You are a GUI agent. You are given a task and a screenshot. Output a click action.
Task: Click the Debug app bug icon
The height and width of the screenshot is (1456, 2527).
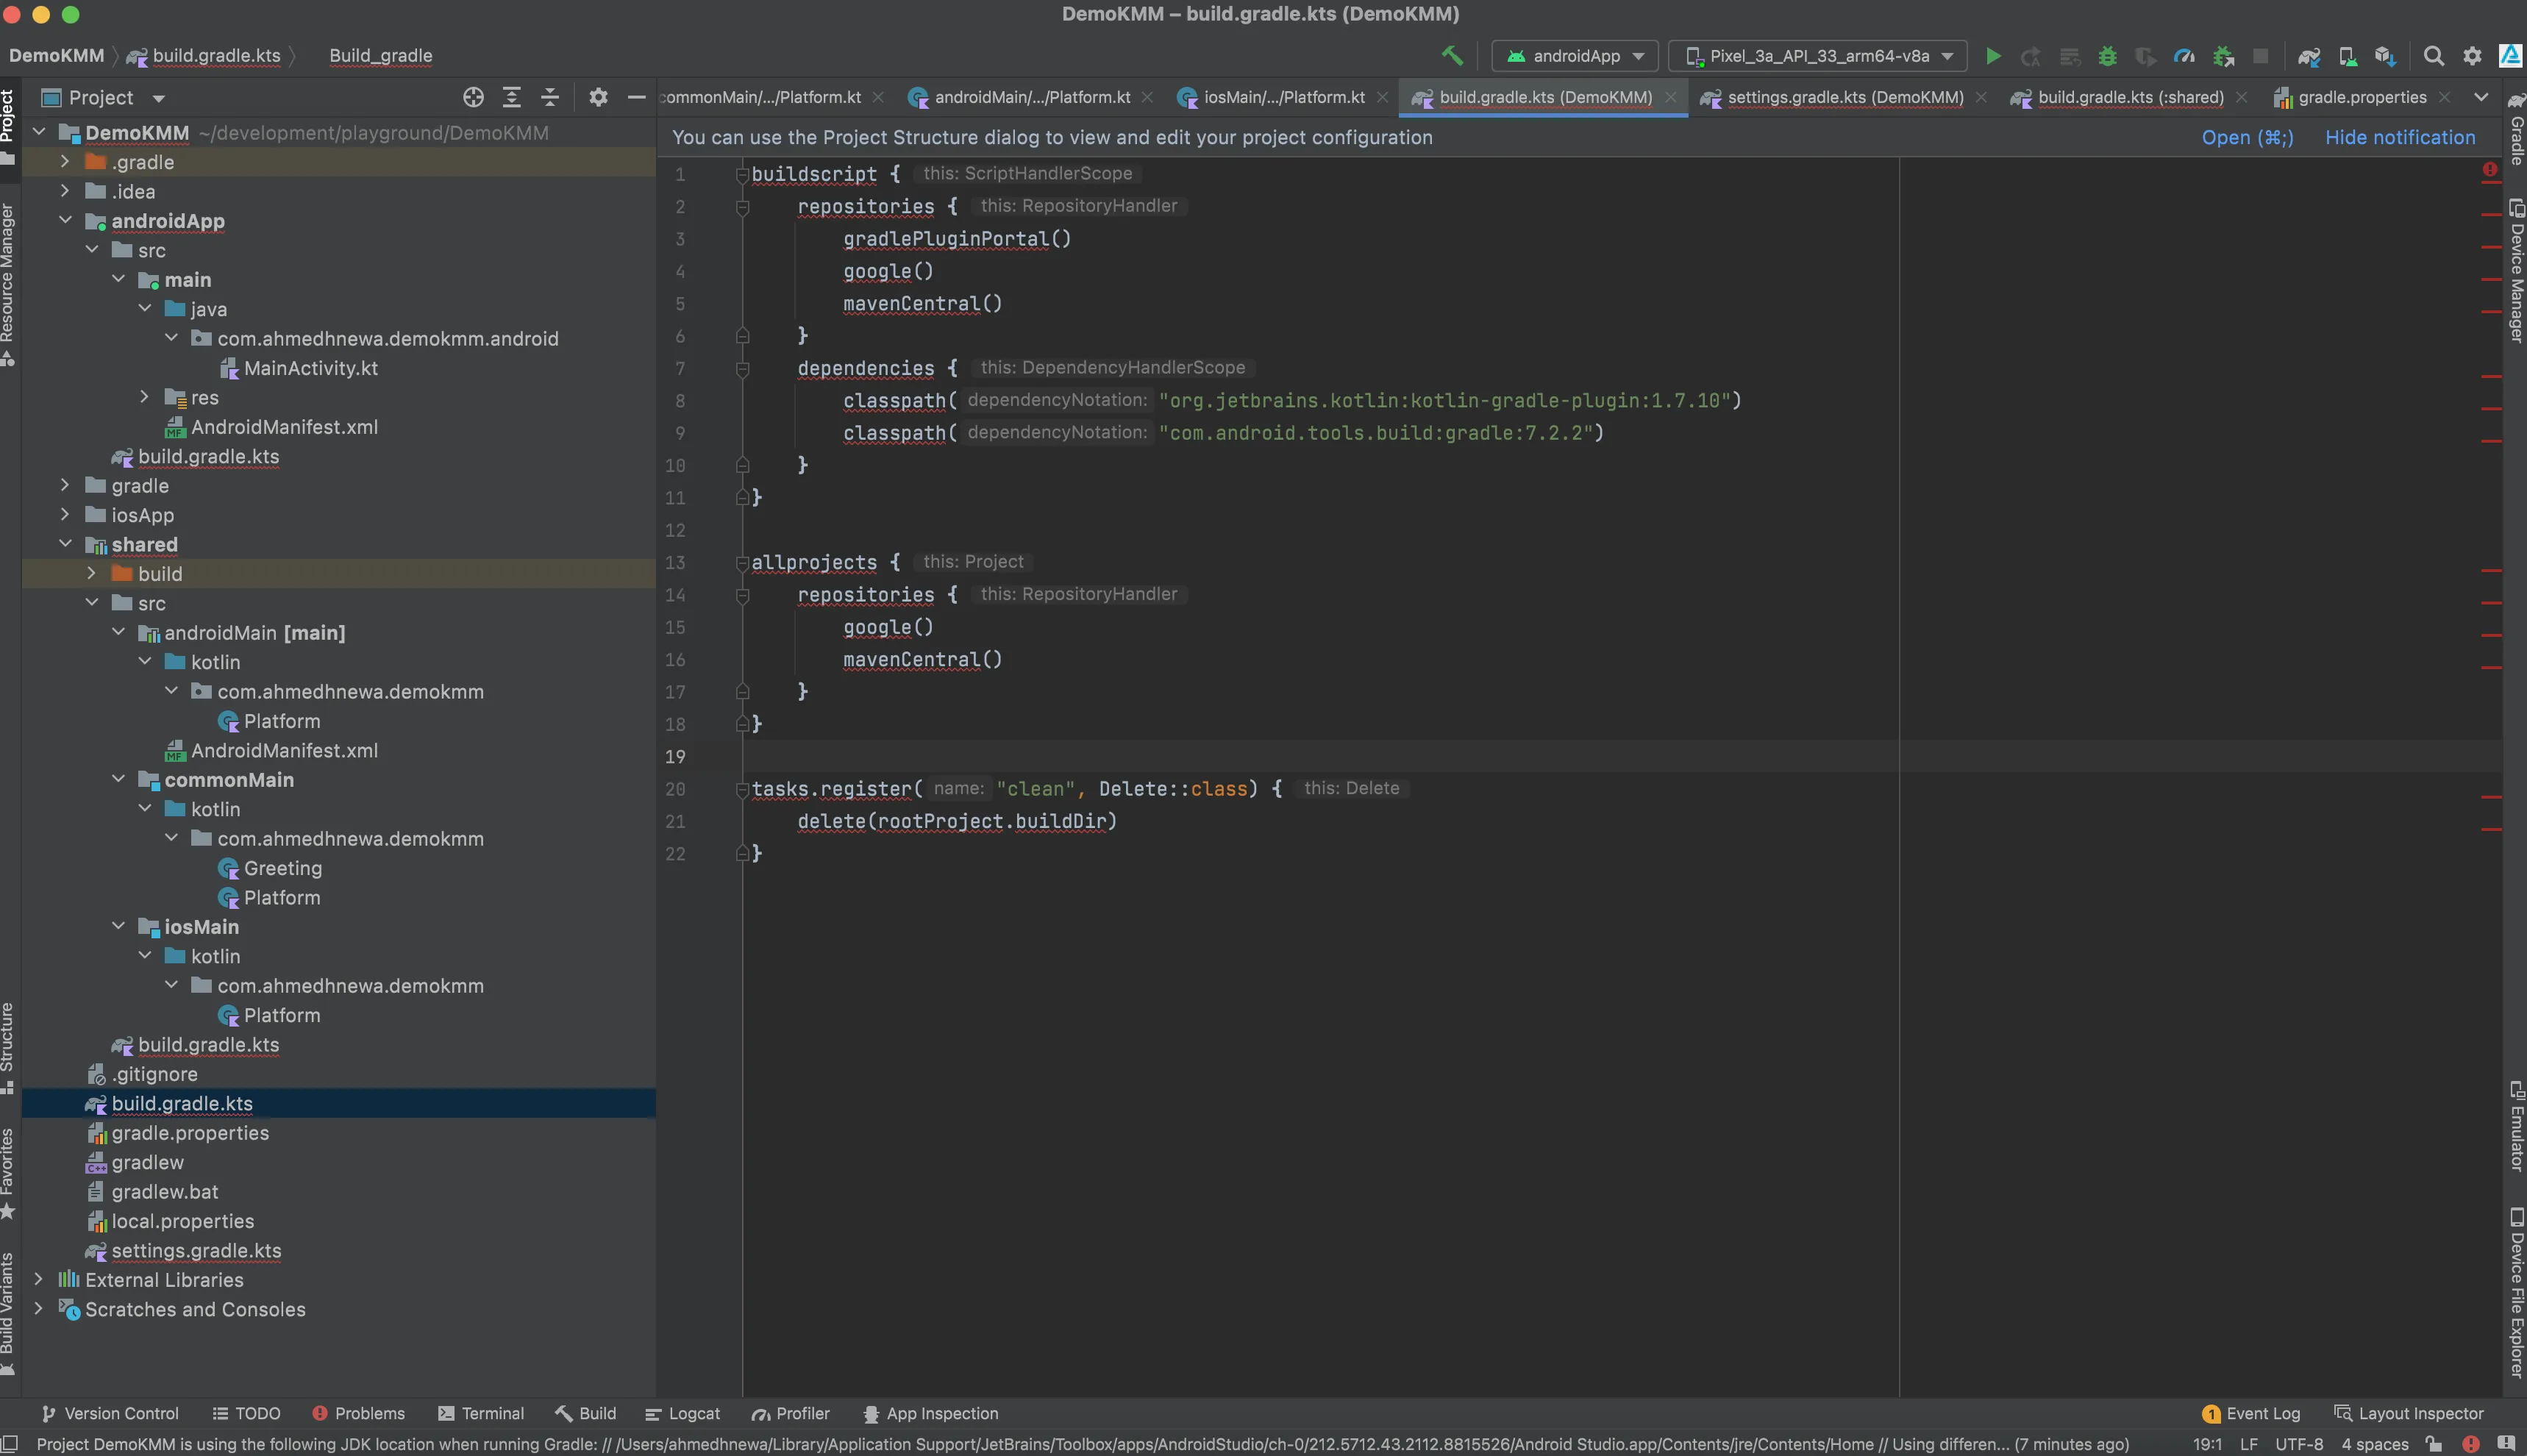click(x=2107, y=56)
